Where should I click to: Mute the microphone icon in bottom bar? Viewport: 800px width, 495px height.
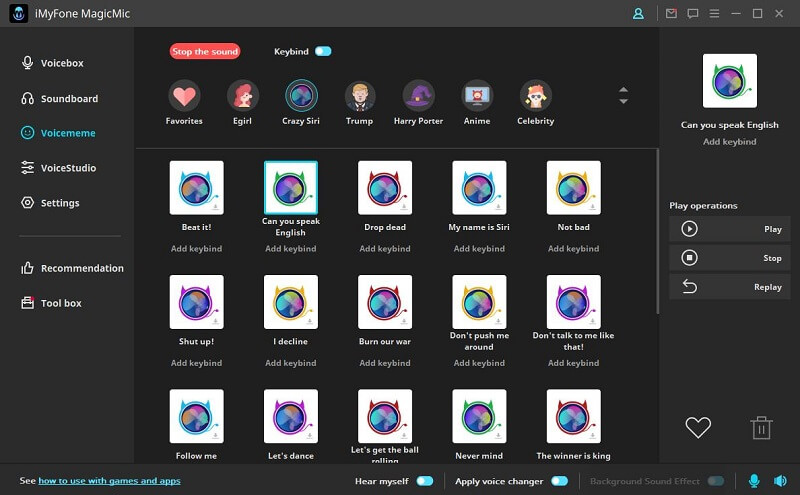pos(754,481)
